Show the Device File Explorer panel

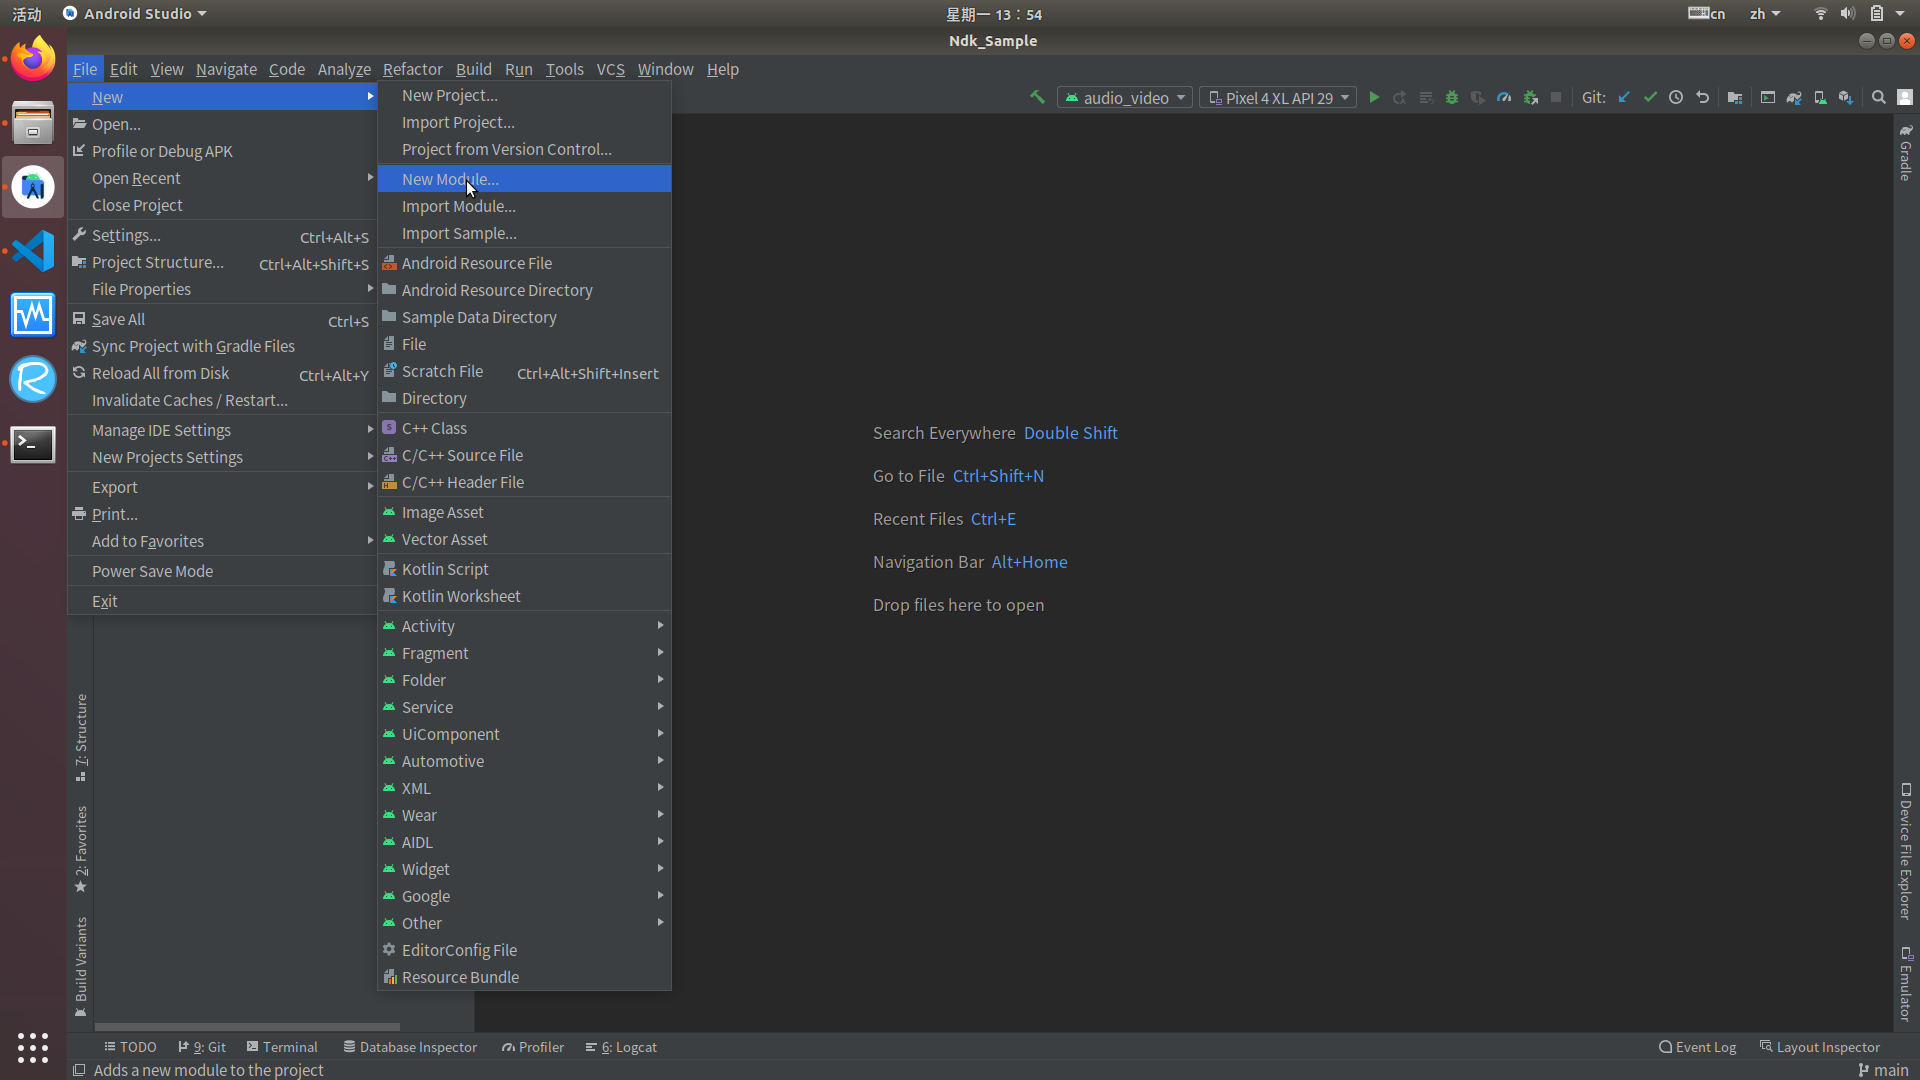coord(1906,855)
